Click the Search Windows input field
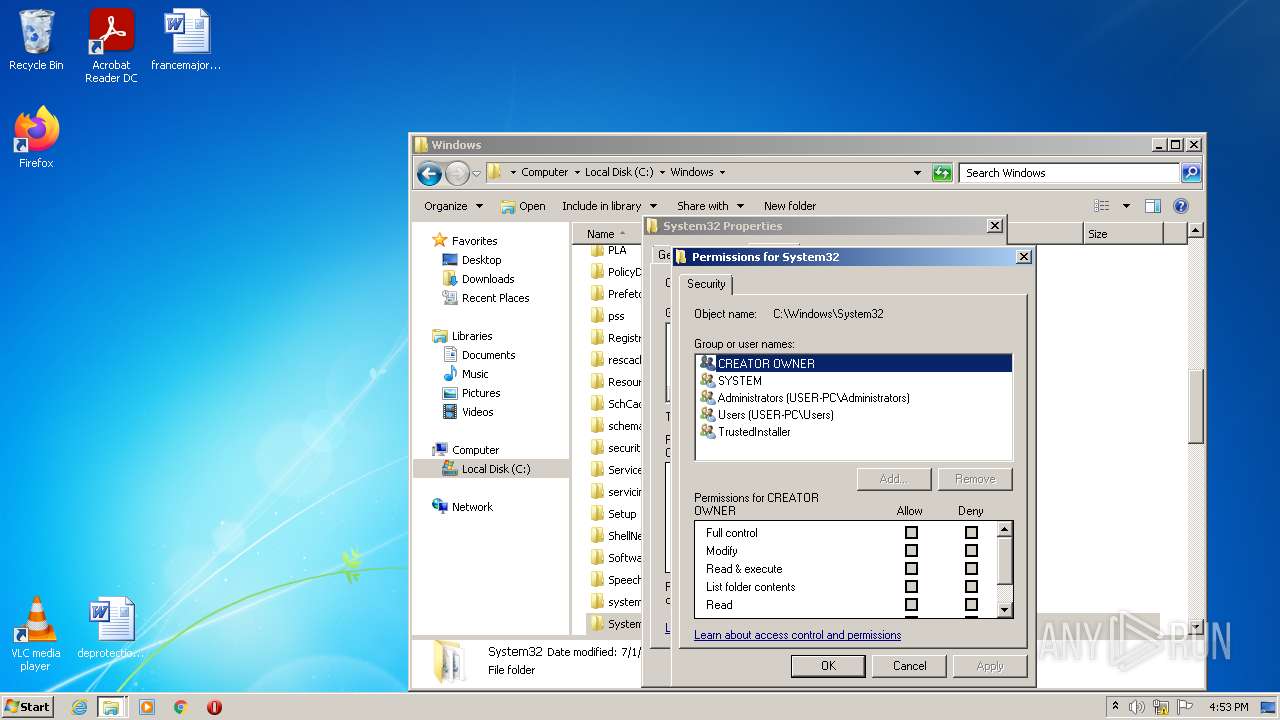This screenshot has width=1280, height=720. pyautogui.click(x=1069, y=173)
